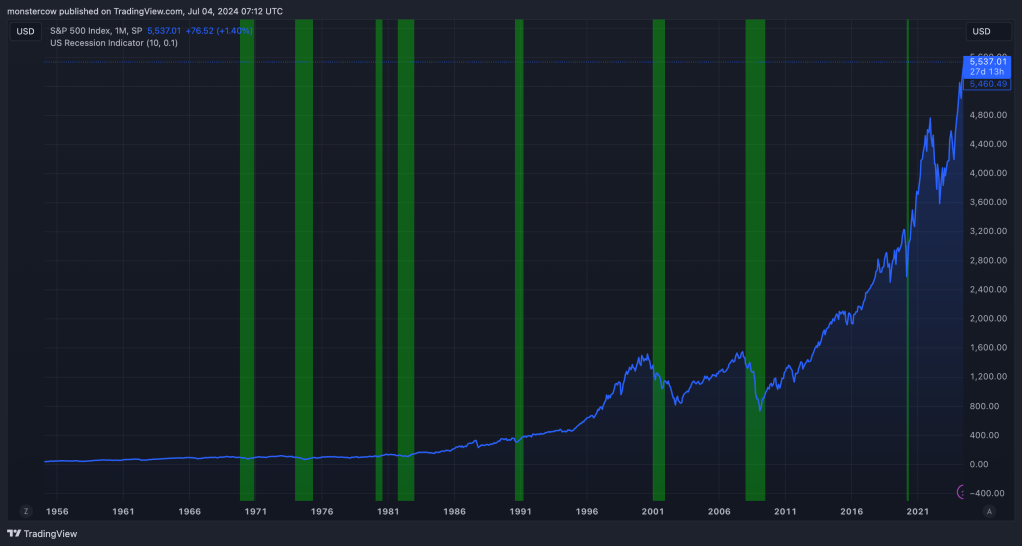Viewport: 1022px width, 546px height.
Task: Click the 5,460.49 outlined price label
Action: (987, 84)
